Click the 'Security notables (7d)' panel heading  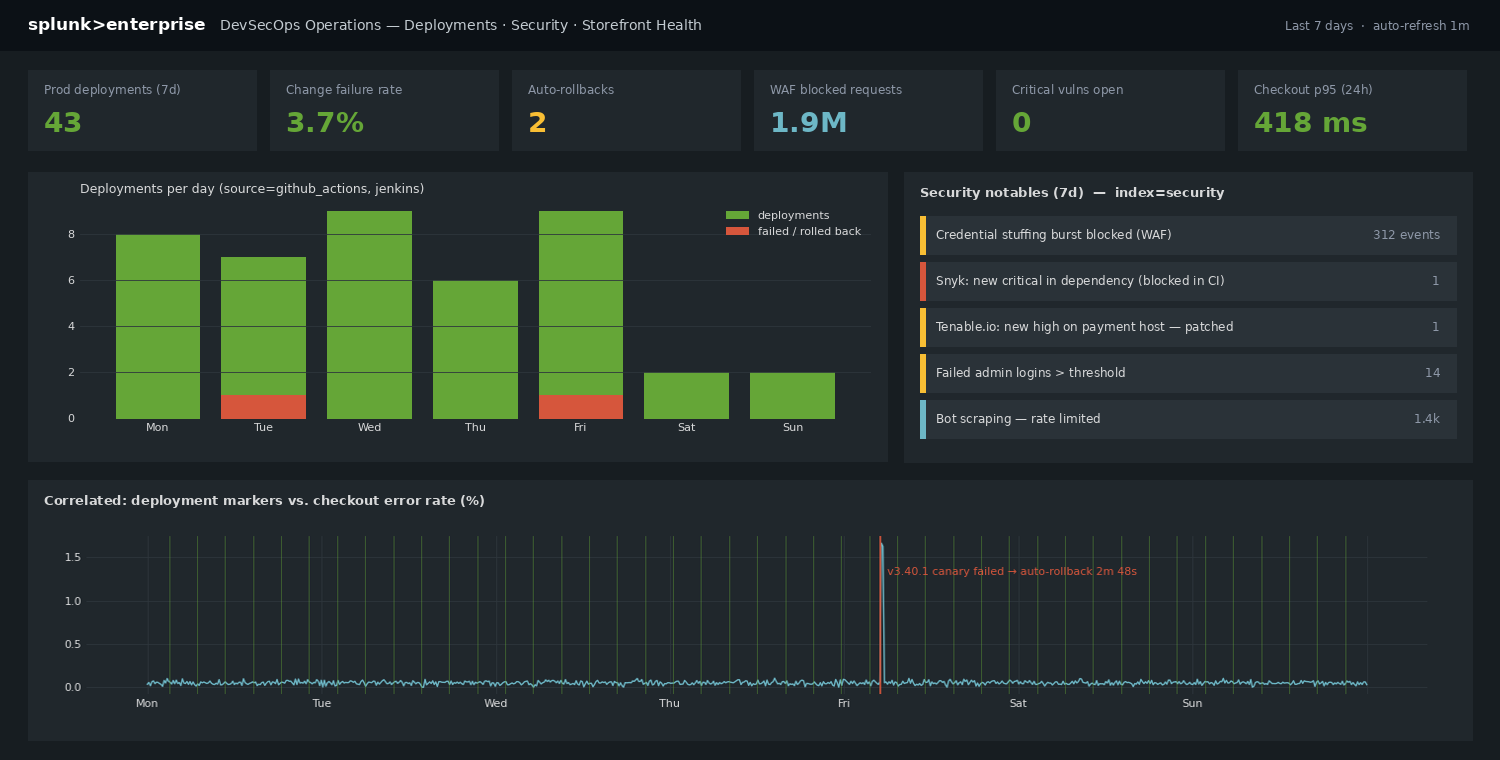tap(1072, 193)
